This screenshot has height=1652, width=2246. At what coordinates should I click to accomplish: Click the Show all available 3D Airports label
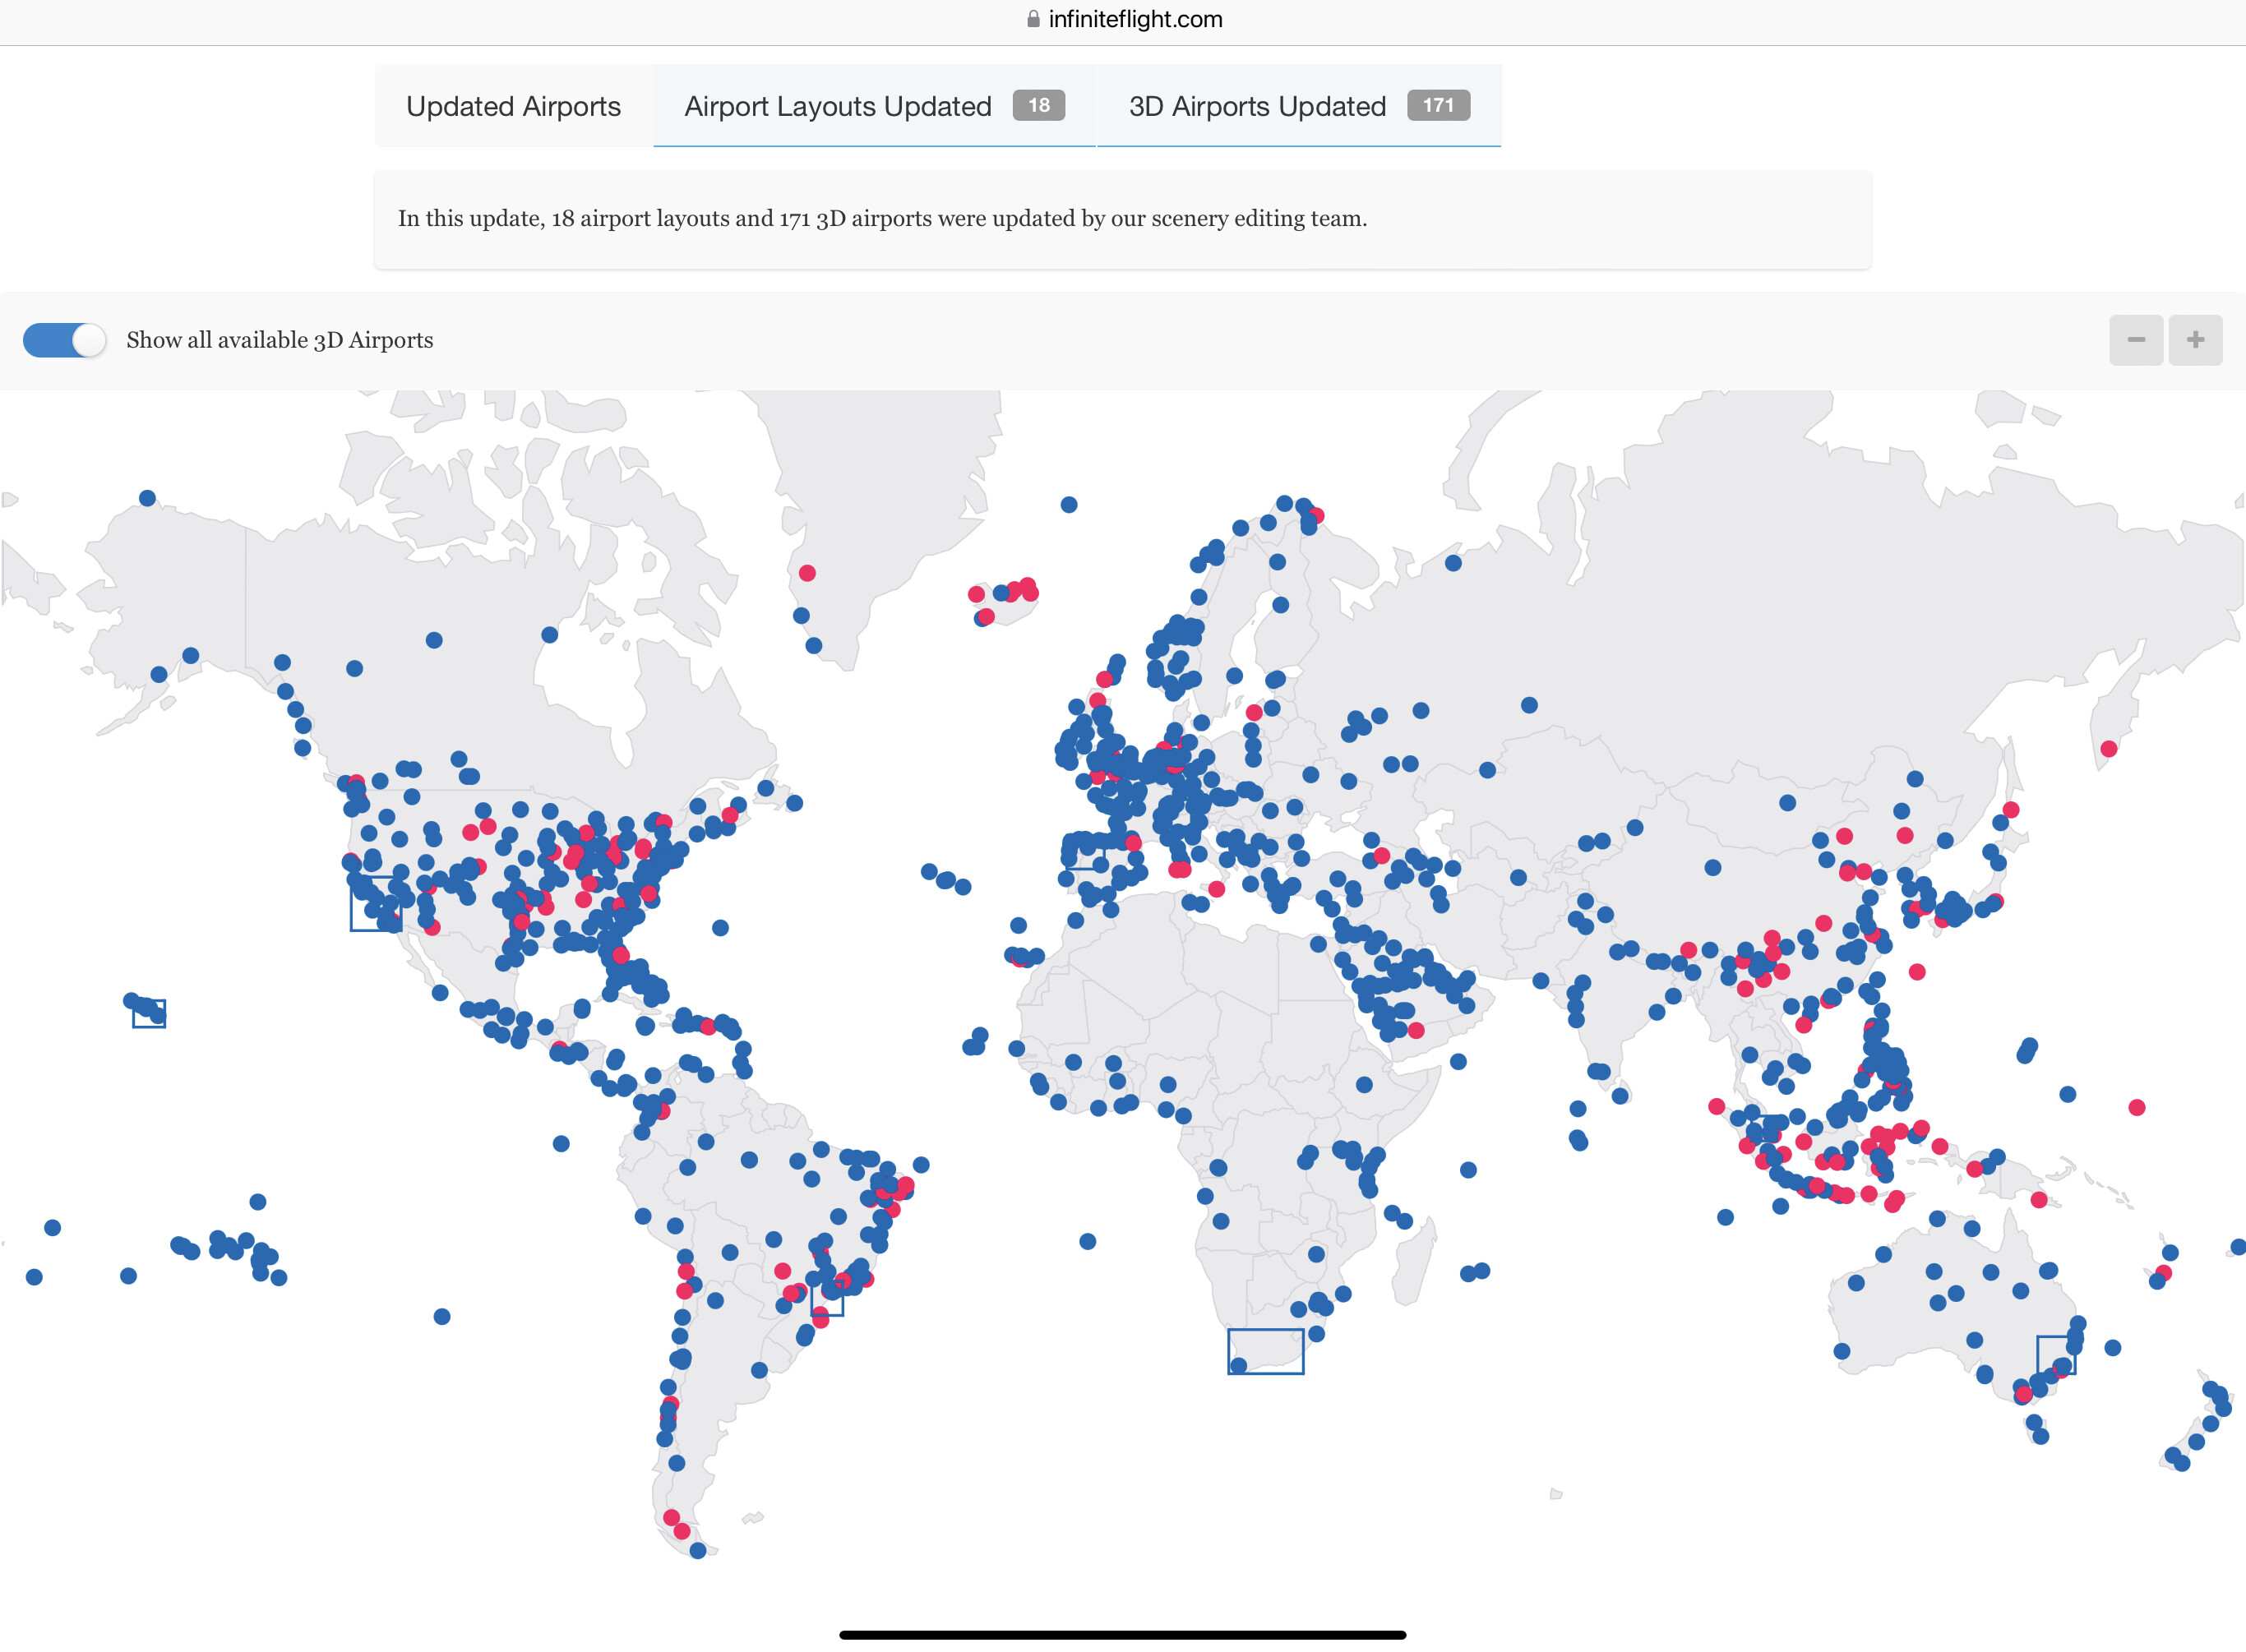click(280, 340)
